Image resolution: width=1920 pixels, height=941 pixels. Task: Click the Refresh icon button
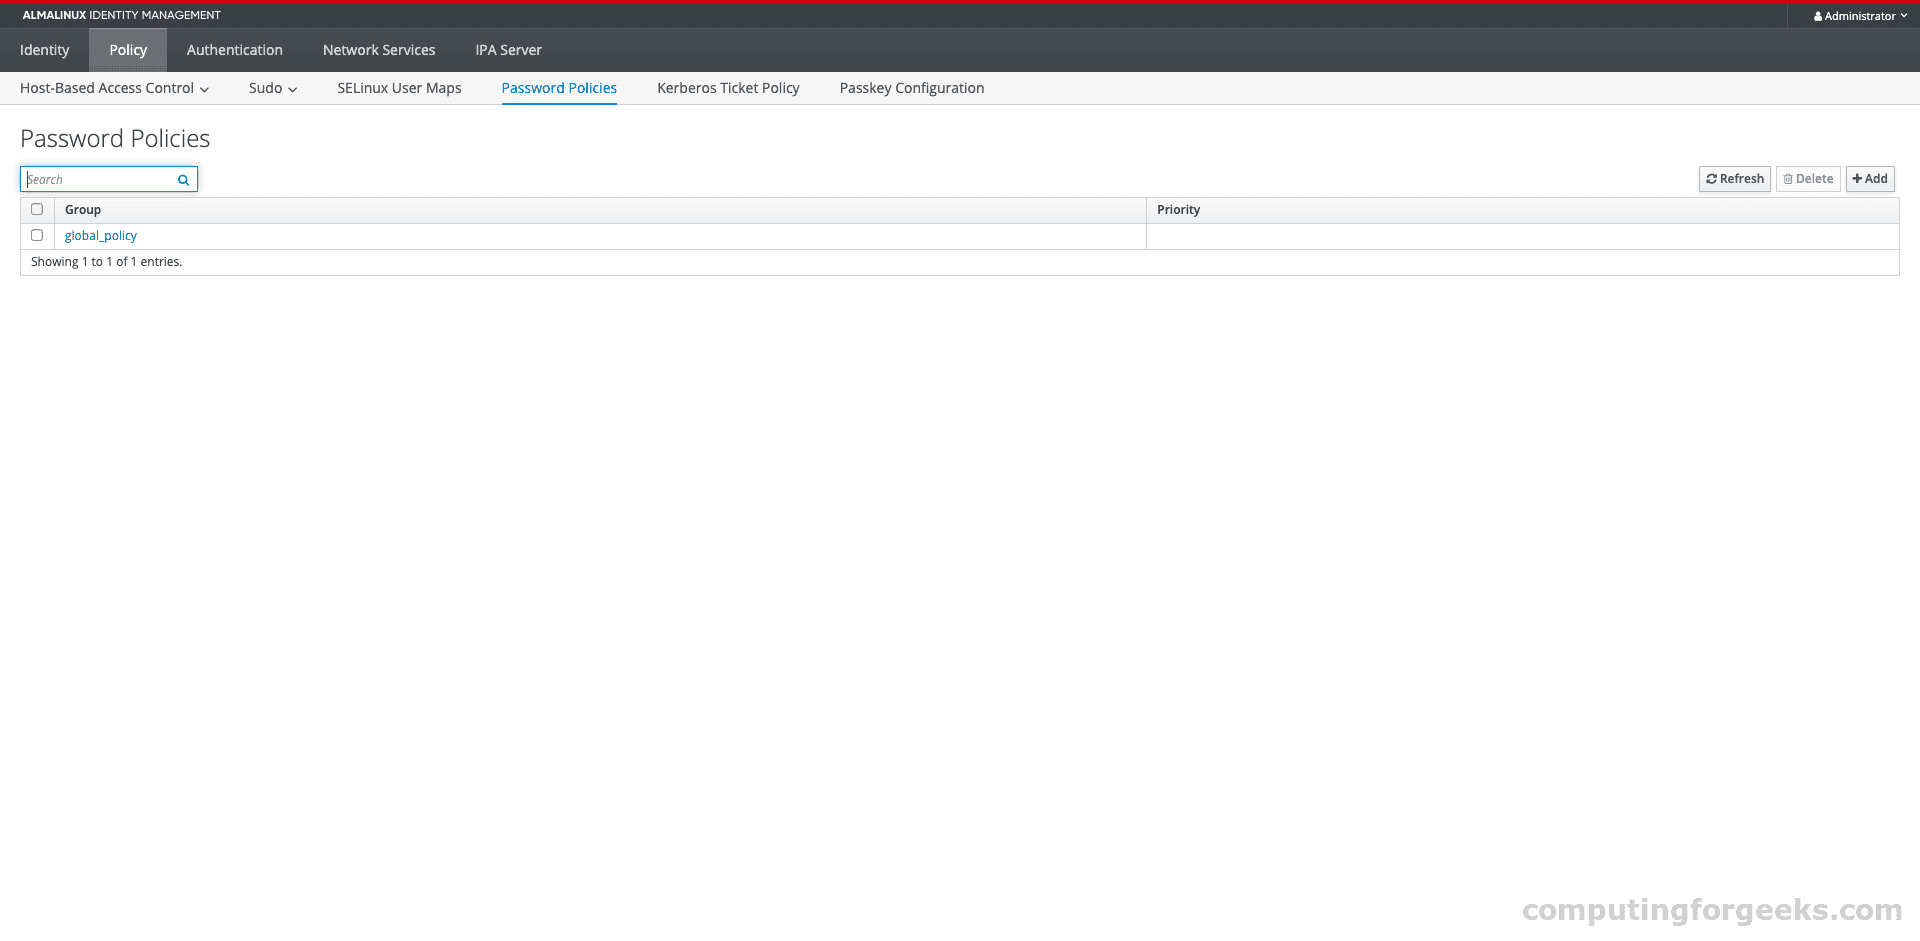pos(1712,178)
